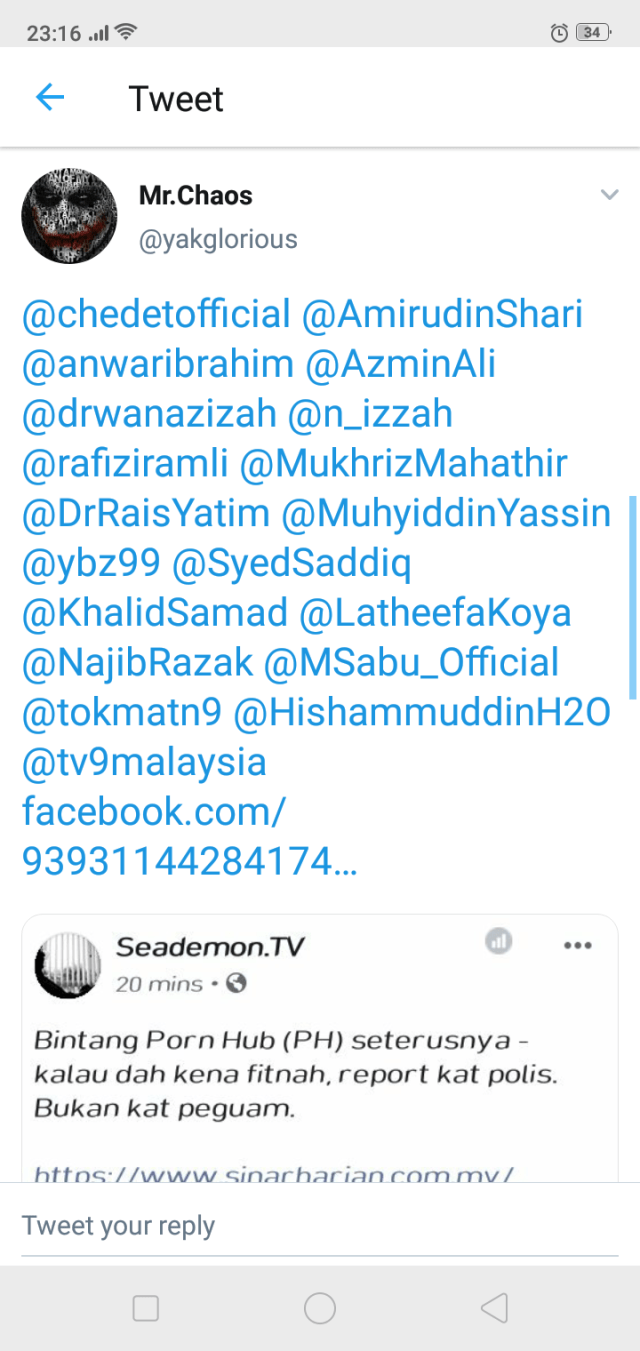Open three-dot menu on Seademon.TV post
Screen dimensions: 640x1351
click(578, 946)
